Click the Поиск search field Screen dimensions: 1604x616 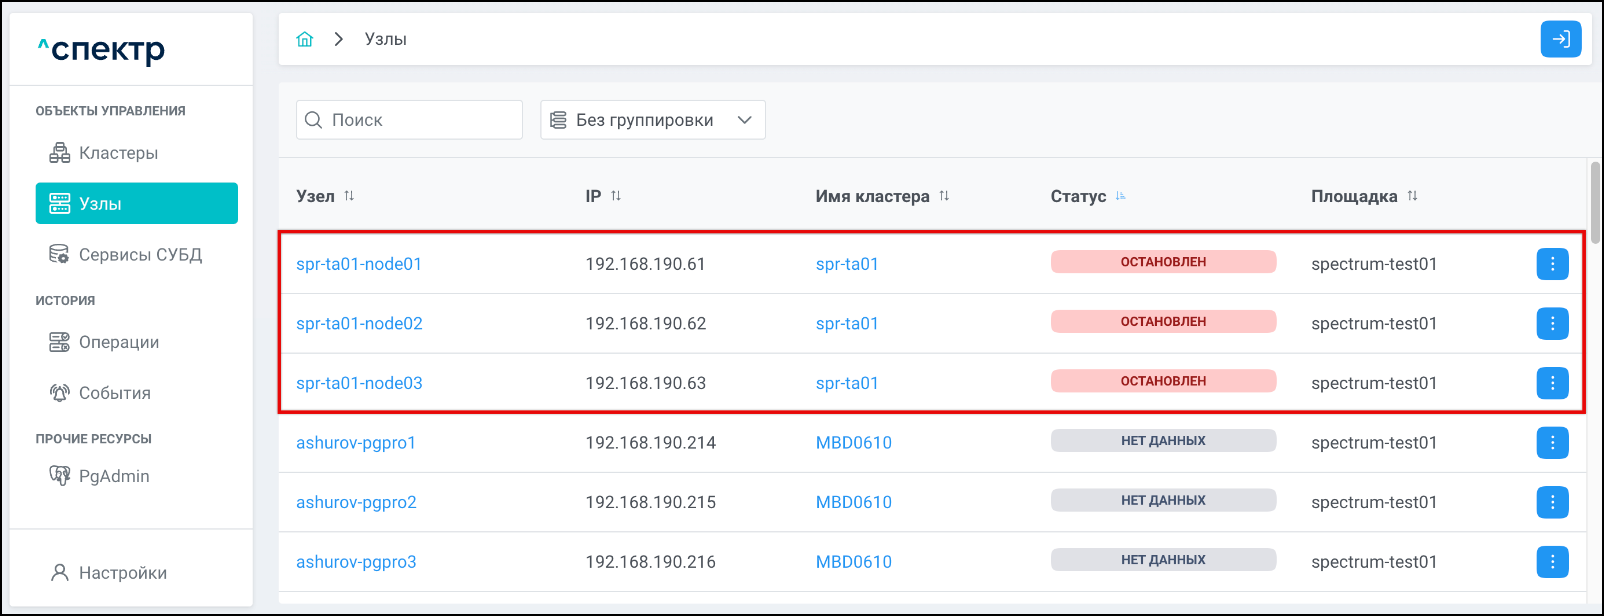tap(410, 120)
